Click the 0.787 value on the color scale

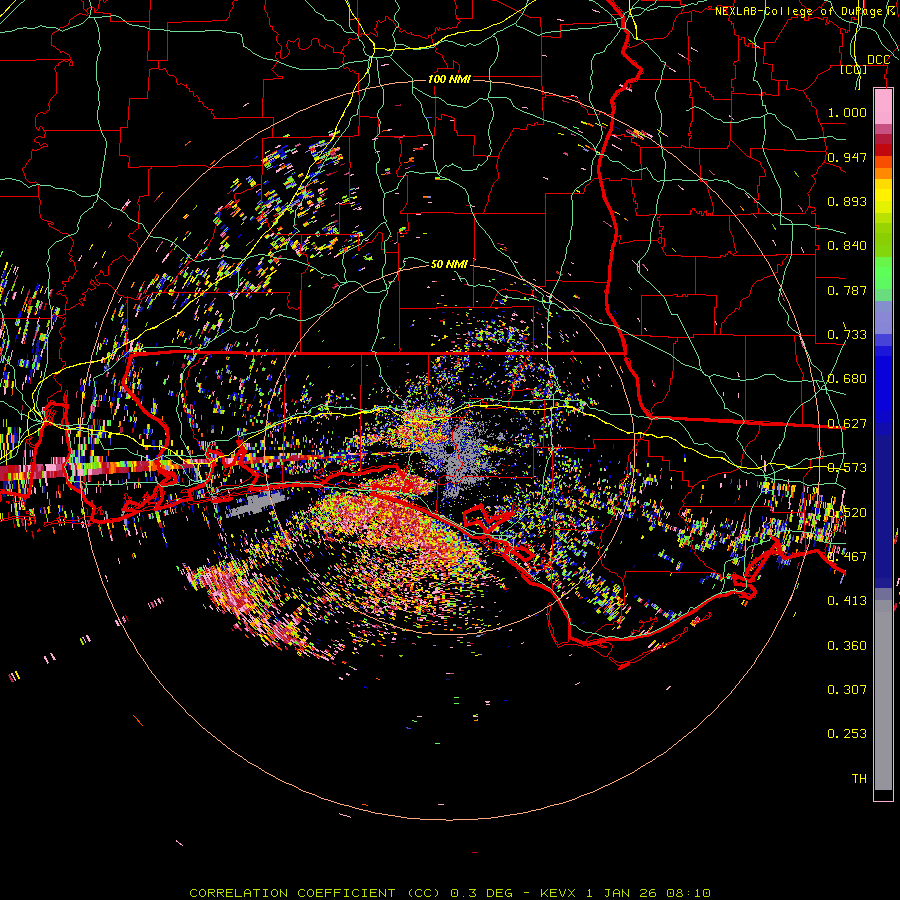point(847,290)
